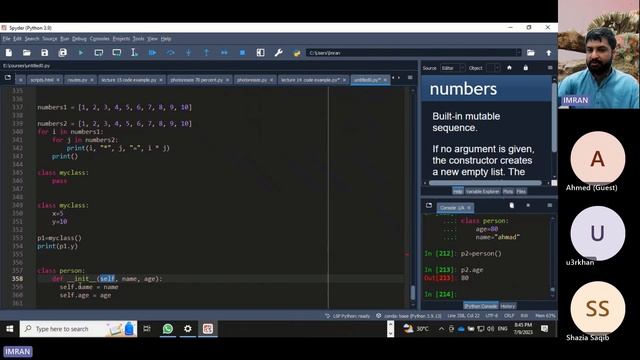The width and height of the screenshot is (640, 360).
Task: Open Preferences wrench icon
Action: (278, 53)
